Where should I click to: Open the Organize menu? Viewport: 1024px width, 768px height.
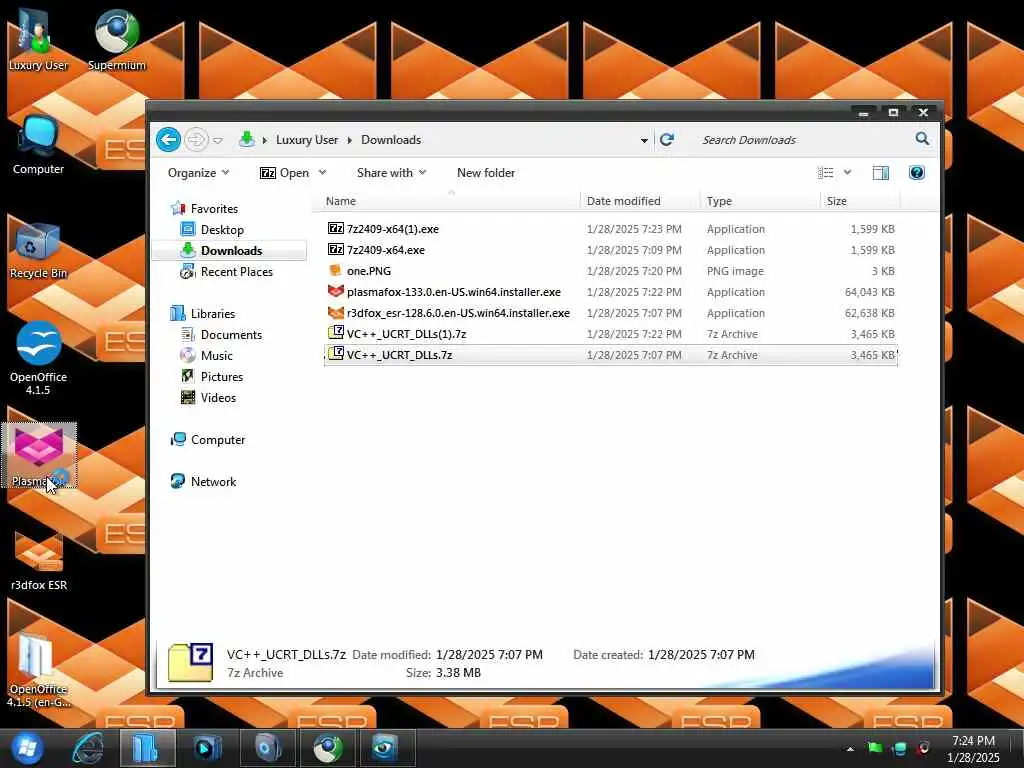199,172
